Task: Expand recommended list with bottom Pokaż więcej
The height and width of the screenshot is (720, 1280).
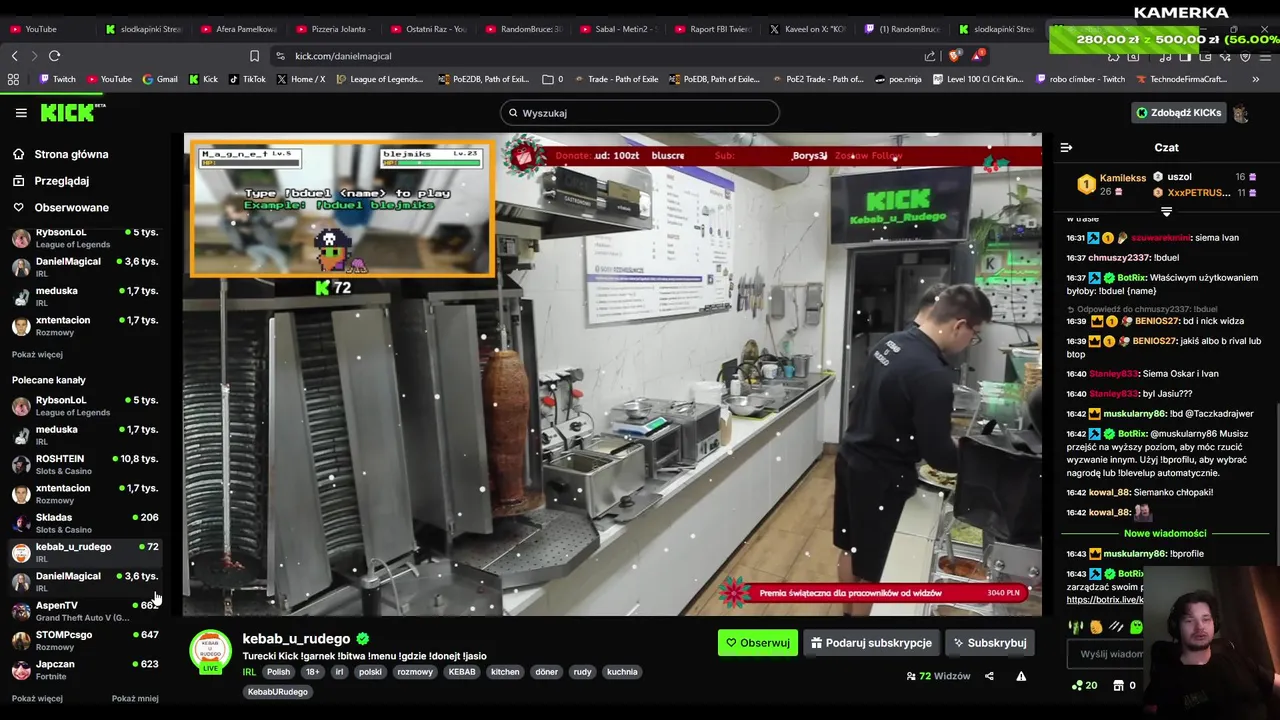Action: [37, 698]
